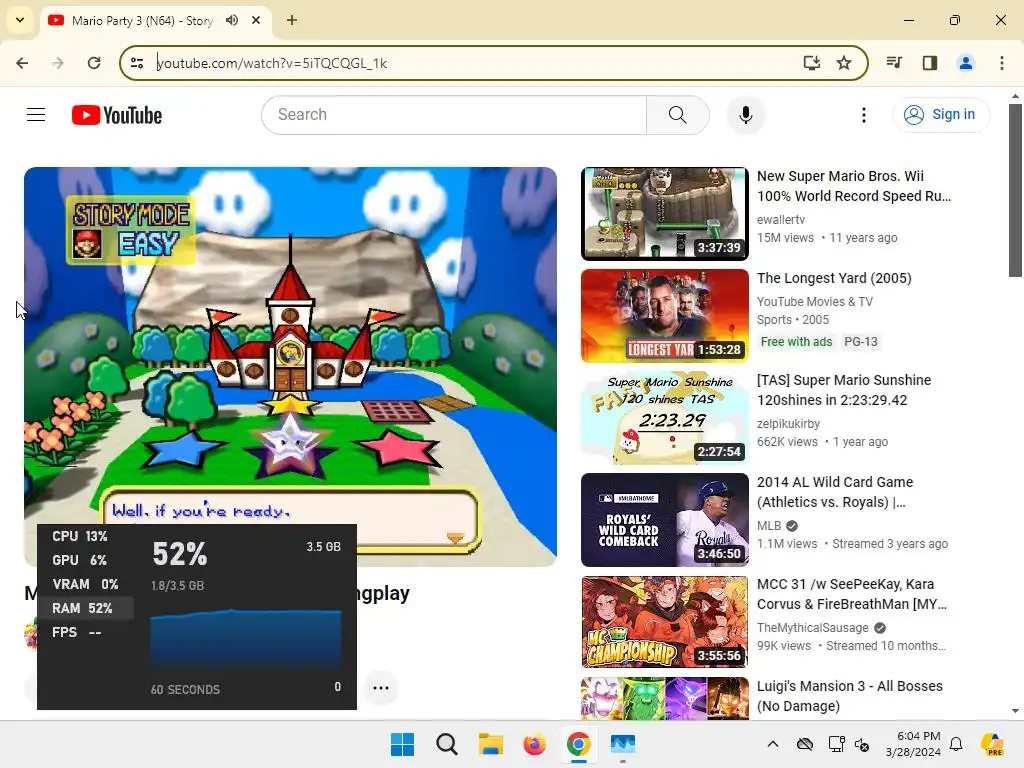
Task: Open blue window app in taskbar
Action: tap(622, 744)
